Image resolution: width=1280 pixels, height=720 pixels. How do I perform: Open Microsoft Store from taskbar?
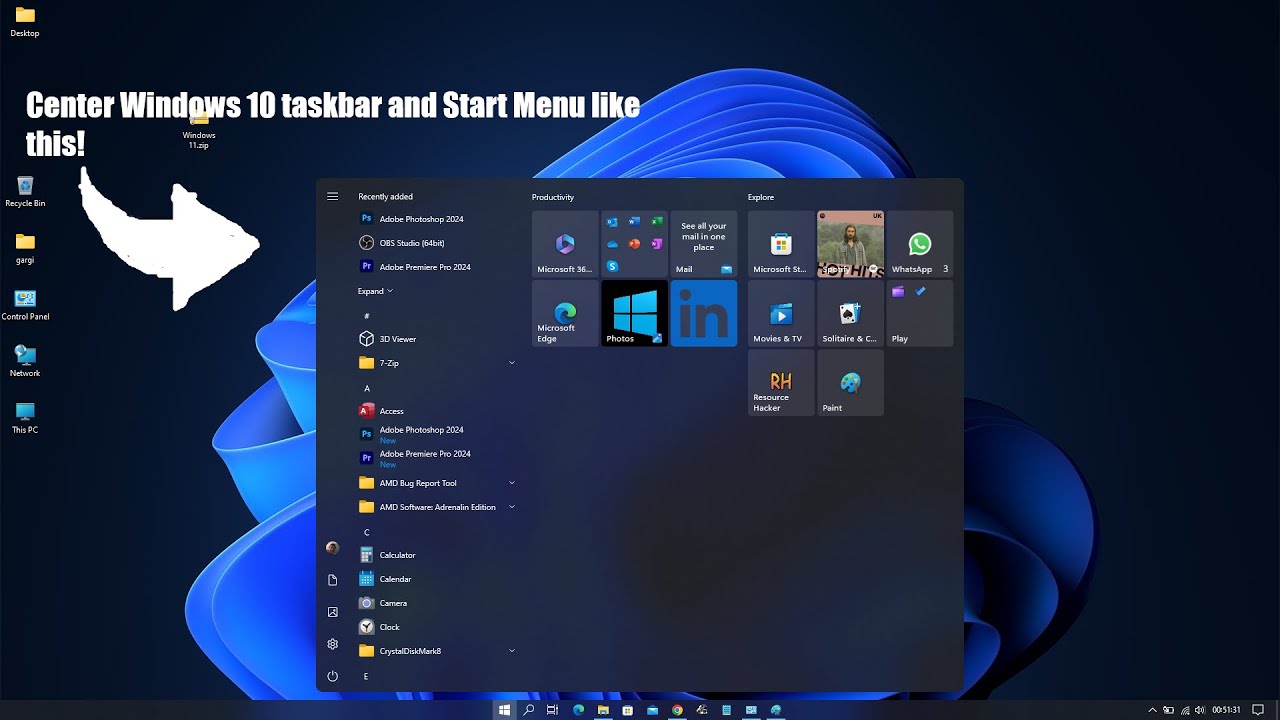pyautogui.click(x=627, y=710)
